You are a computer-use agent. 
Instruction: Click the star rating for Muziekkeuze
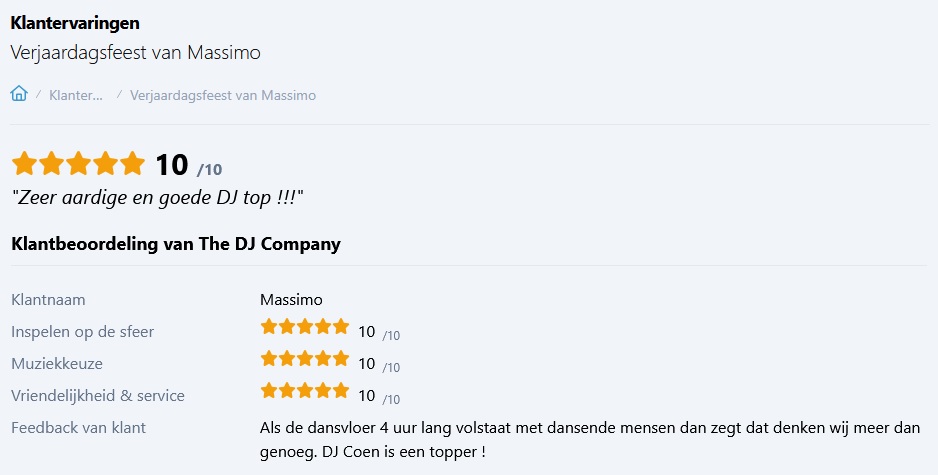(x=305, y=359)
